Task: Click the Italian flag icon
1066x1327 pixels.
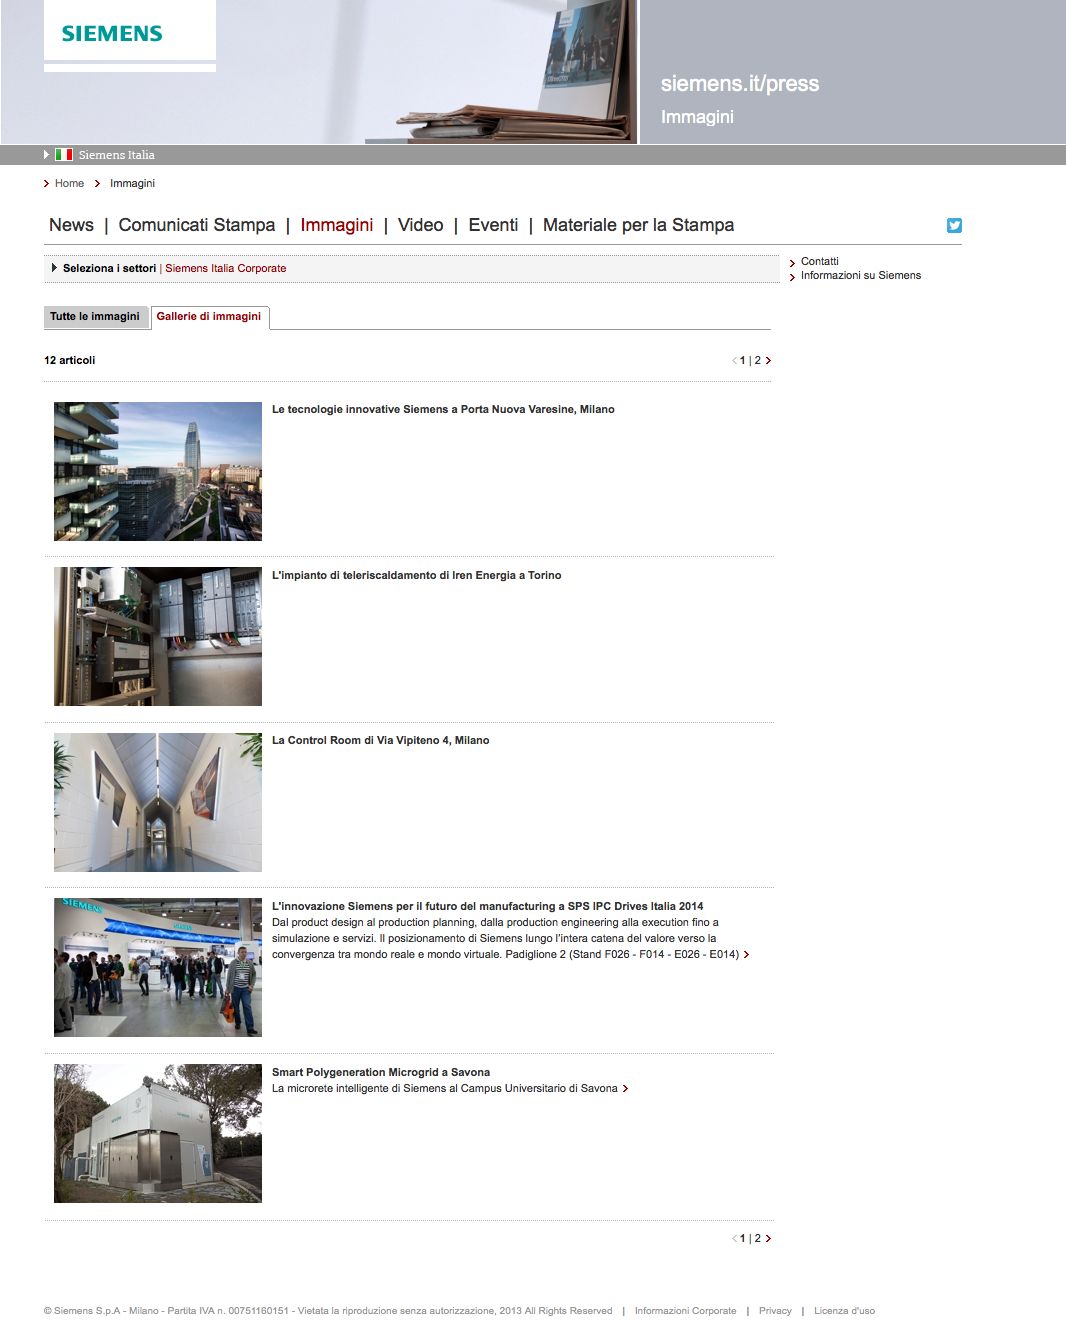Action: (64, 155)
